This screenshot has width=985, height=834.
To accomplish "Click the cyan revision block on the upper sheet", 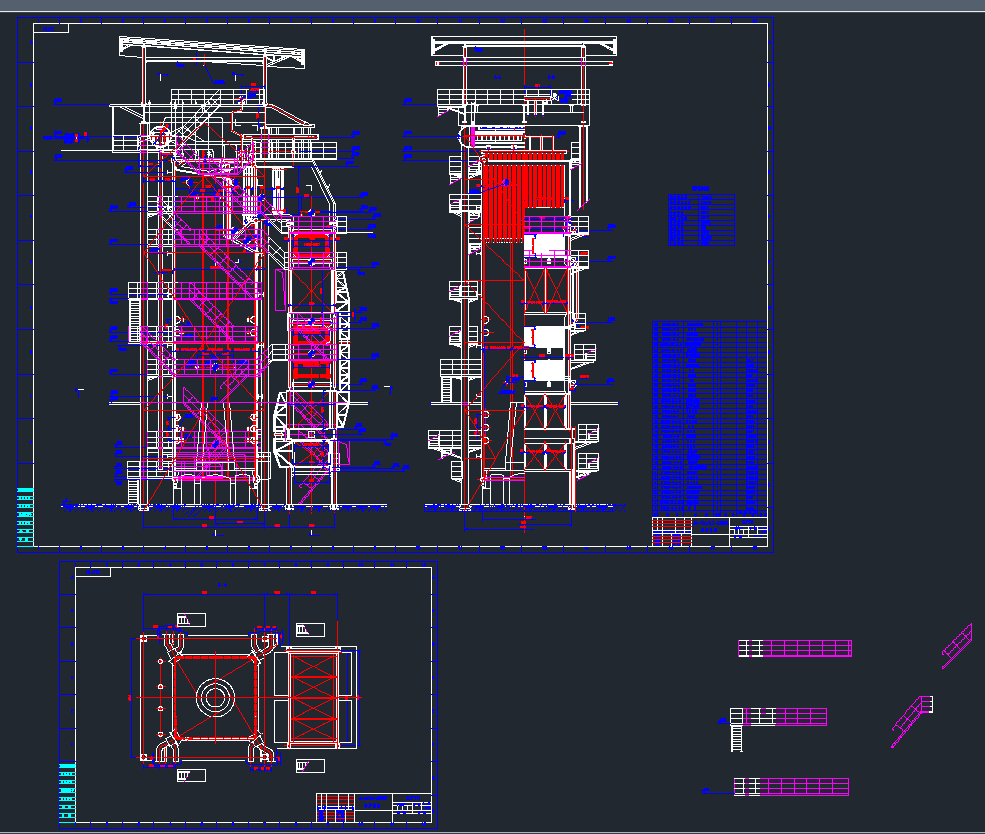I will pos(25,516).
